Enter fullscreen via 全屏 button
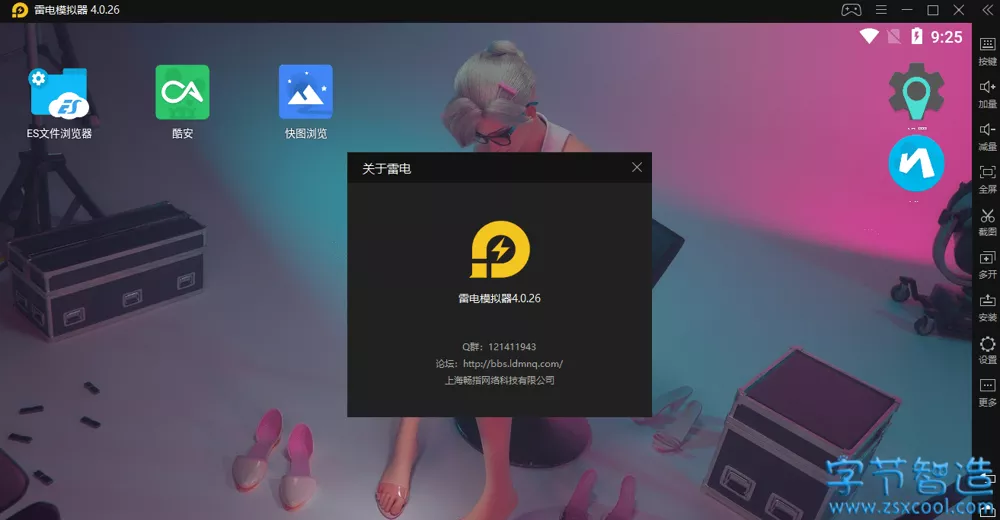 click(x=987, y=179)
